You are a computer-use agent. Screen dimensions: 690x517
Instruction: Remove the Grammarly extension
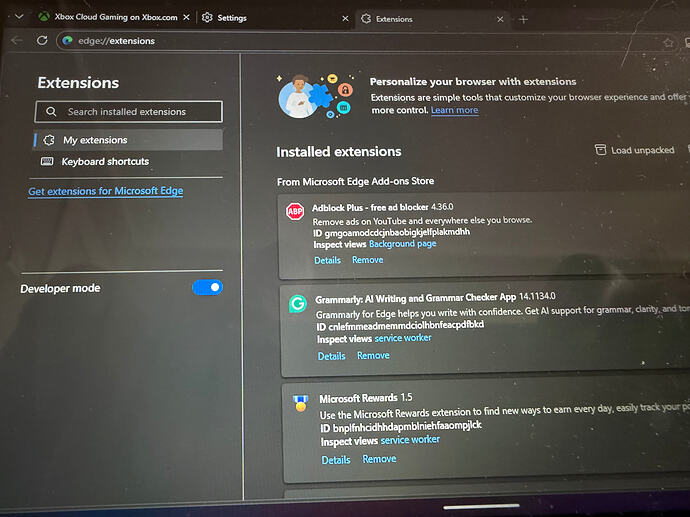click(373, 355)
